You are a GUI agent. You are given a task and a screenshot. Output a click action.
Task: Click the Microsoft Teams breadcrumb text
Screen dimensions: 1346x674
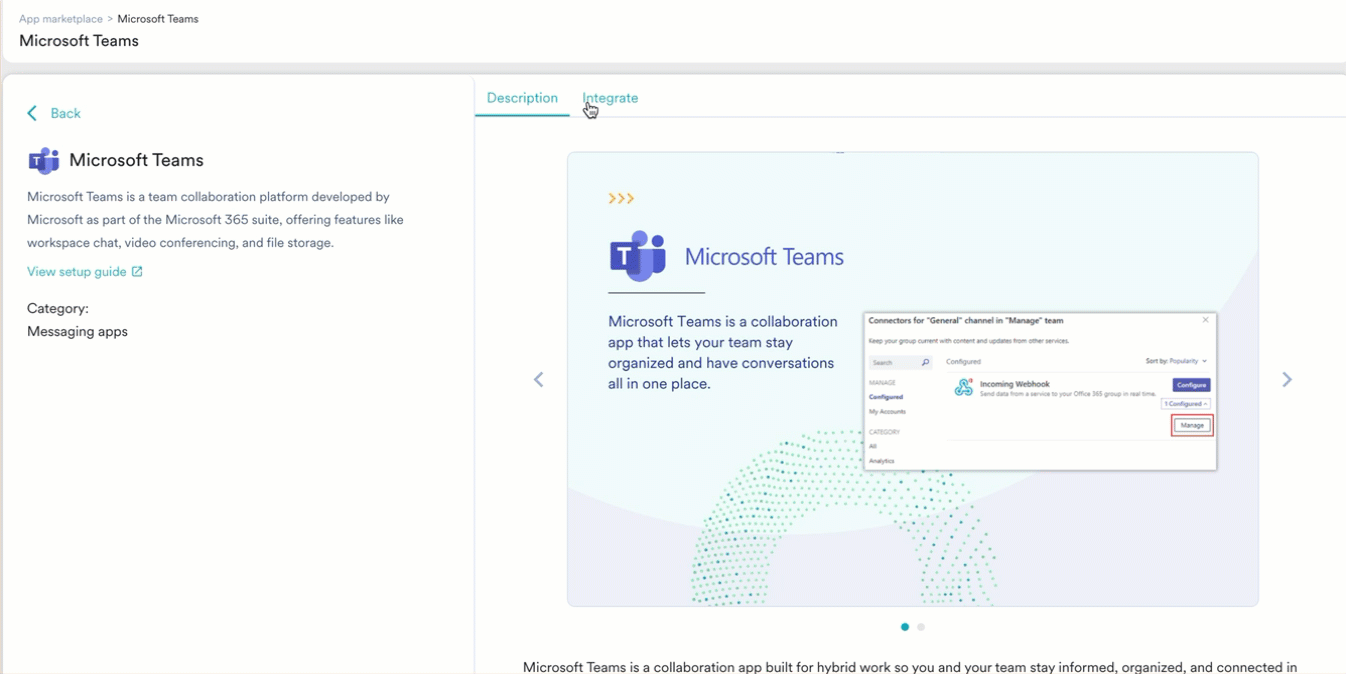click(158, 19)
